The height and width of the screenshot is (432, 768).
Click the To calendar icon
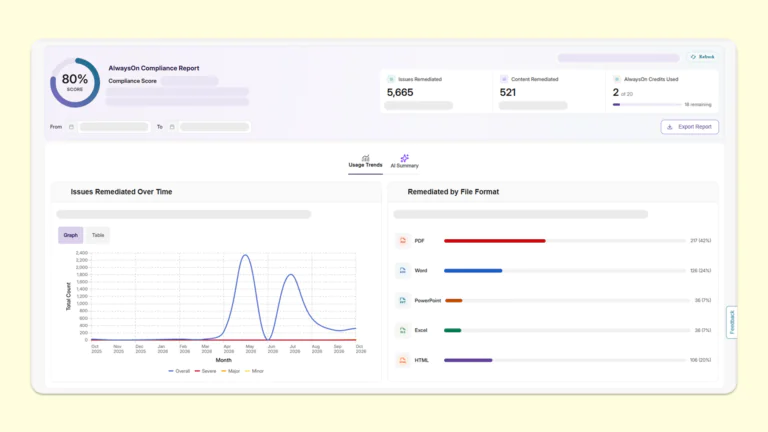[x=172, y=127]
